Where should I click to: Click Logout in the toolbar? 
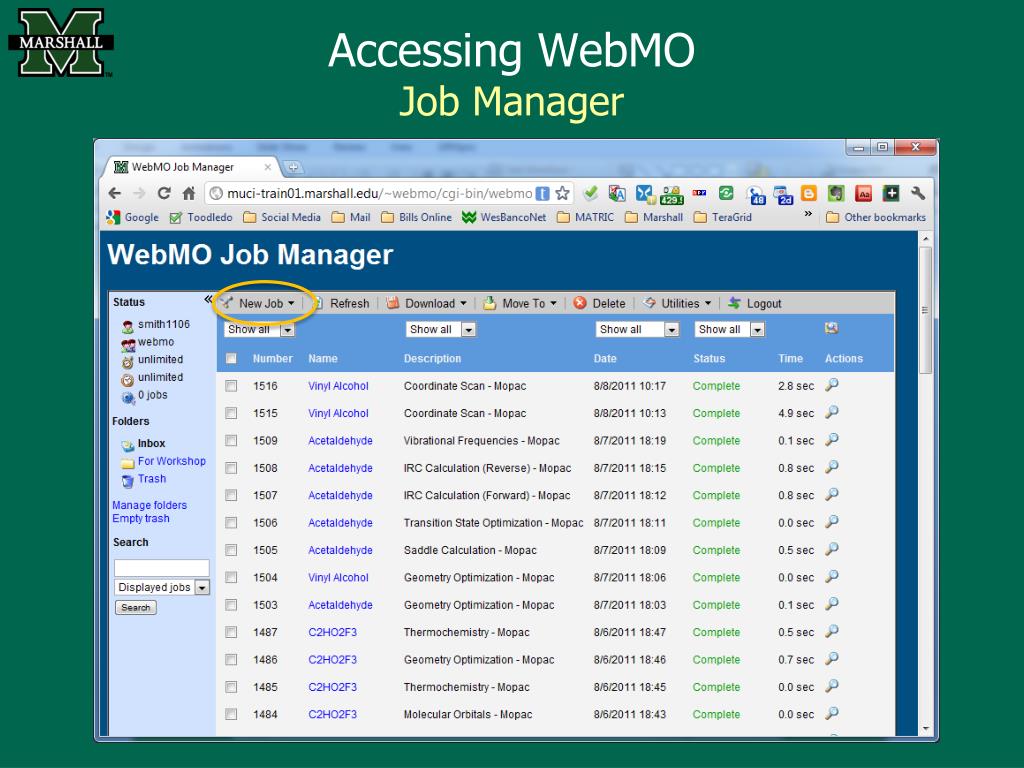click(755, 303)
